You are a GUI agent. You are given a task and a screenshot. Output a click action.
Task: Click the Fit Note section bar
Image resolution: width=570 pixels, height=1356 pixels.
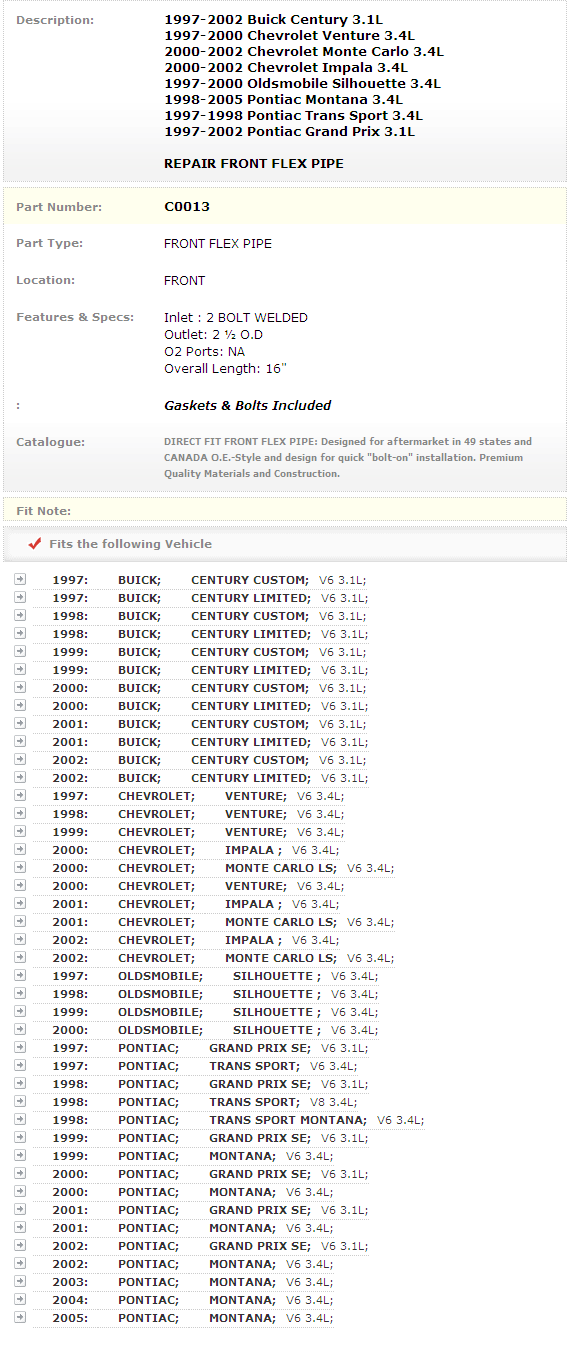coord(285,510)
